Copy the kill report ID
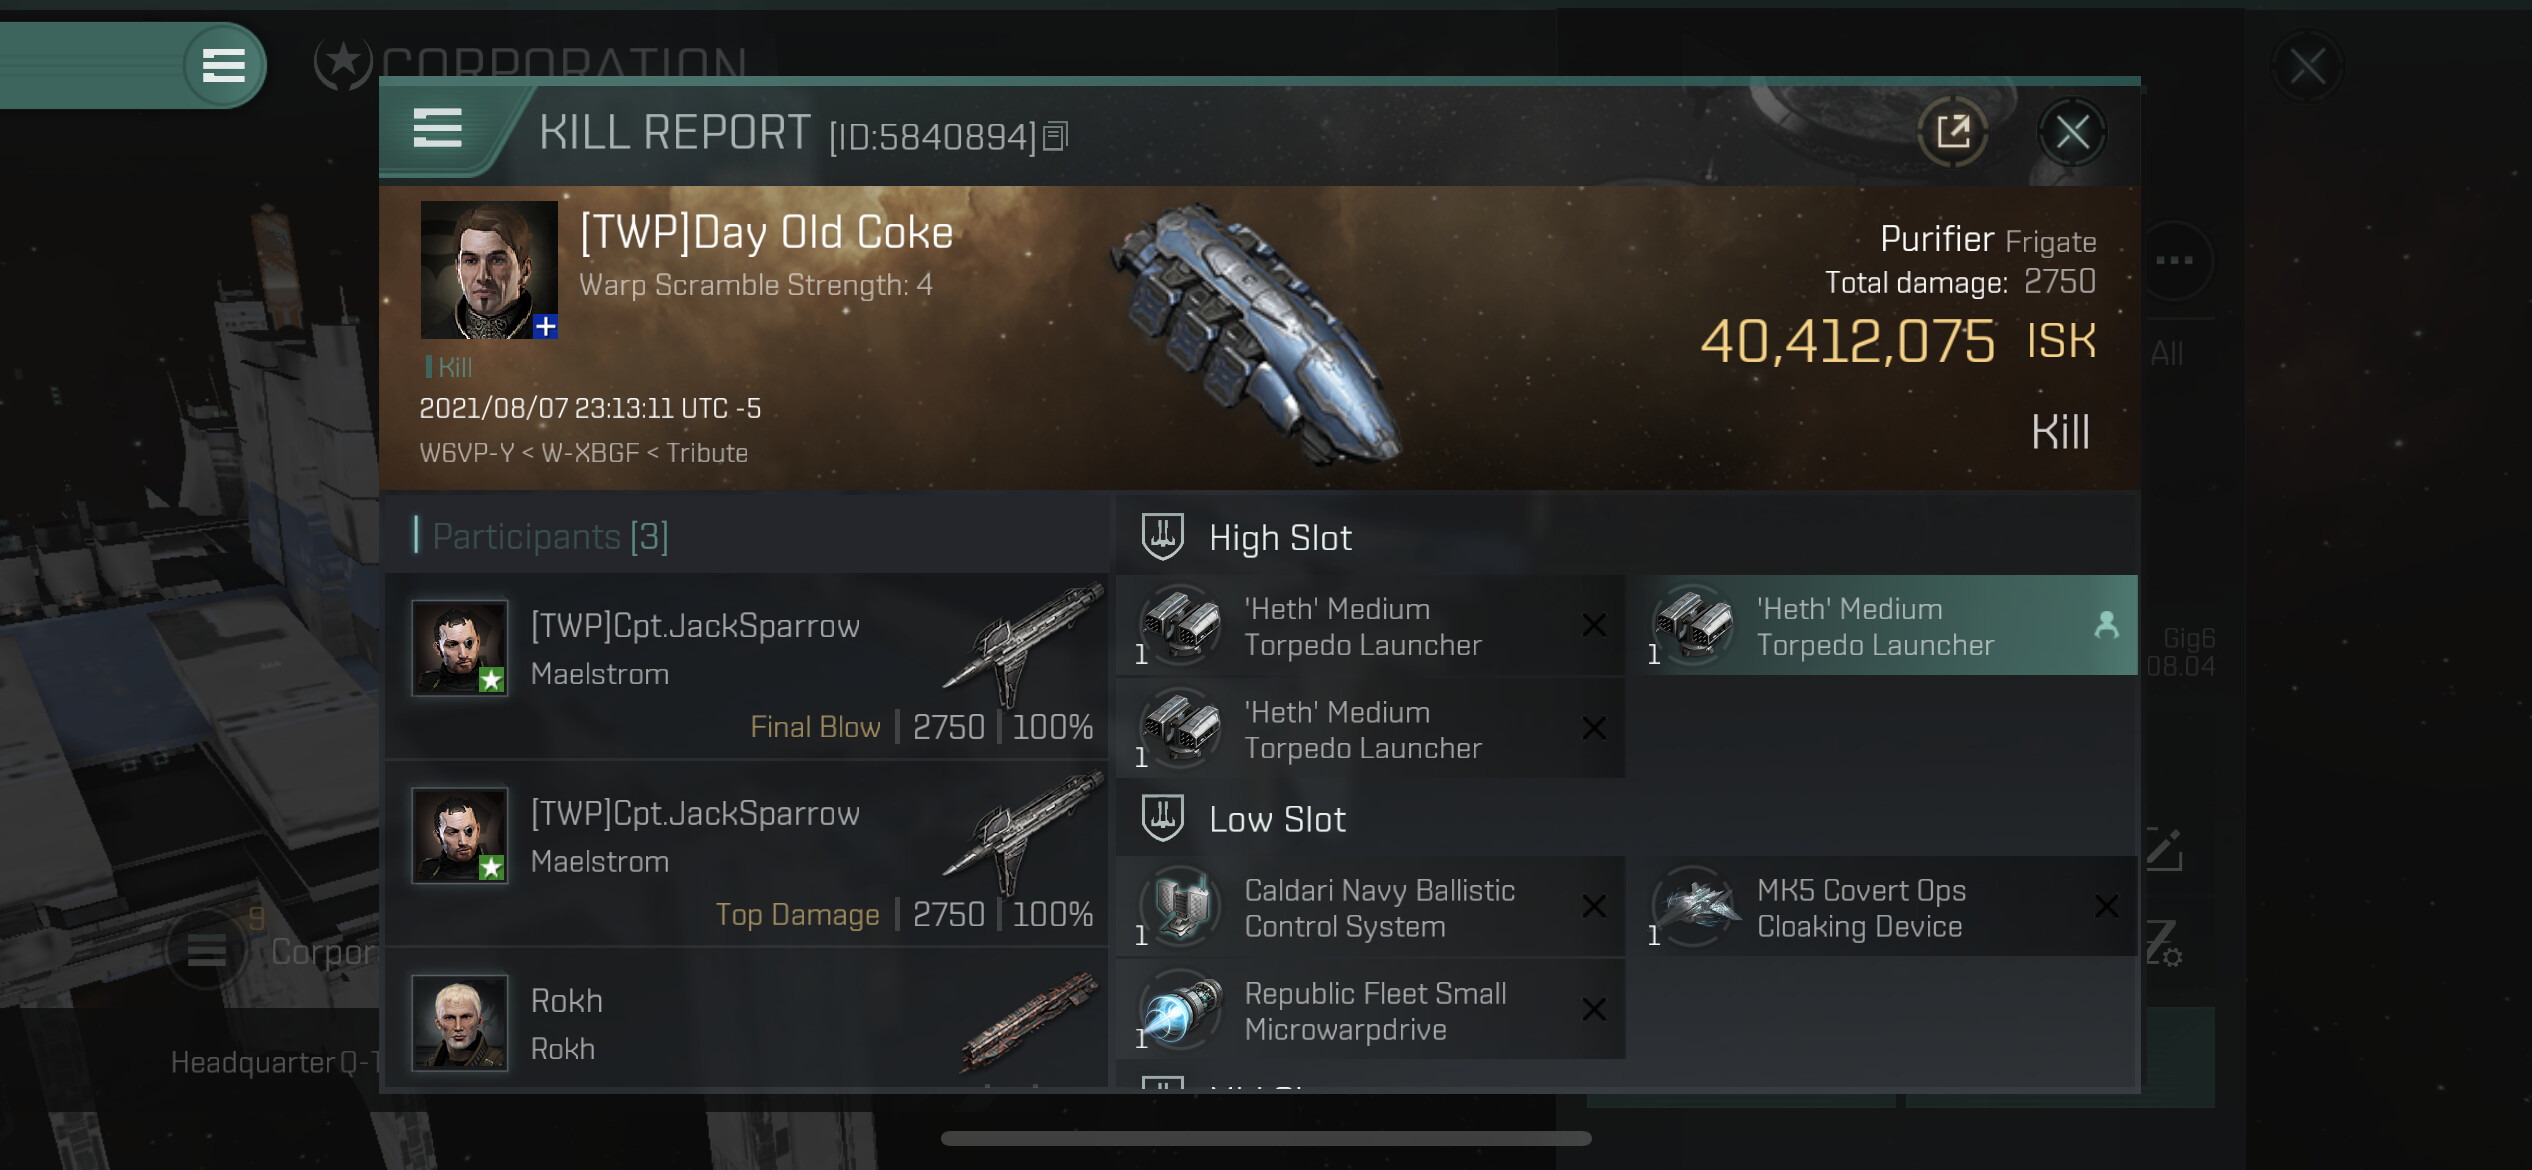Screen dimensions: 2532x1170 click(1056, 136)
